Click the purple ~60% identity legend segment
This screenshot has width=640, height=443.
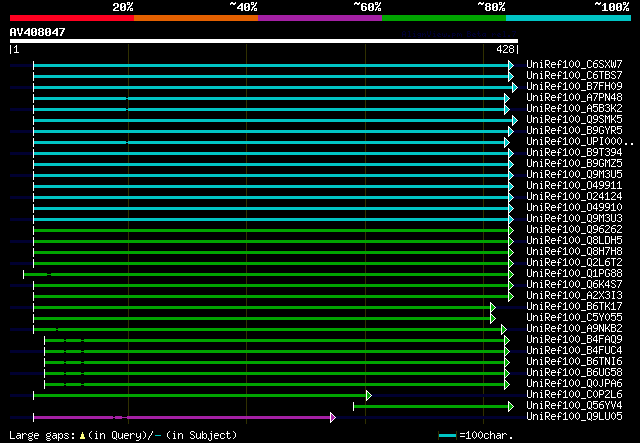point(319,17)
